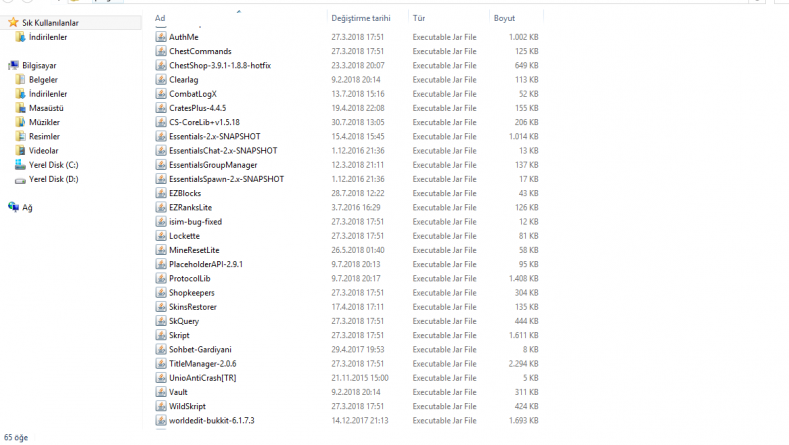The height and width of the screenshot is (445, 789).
Task: Click the 2.294 KB size value
Action: pos(523,363)
